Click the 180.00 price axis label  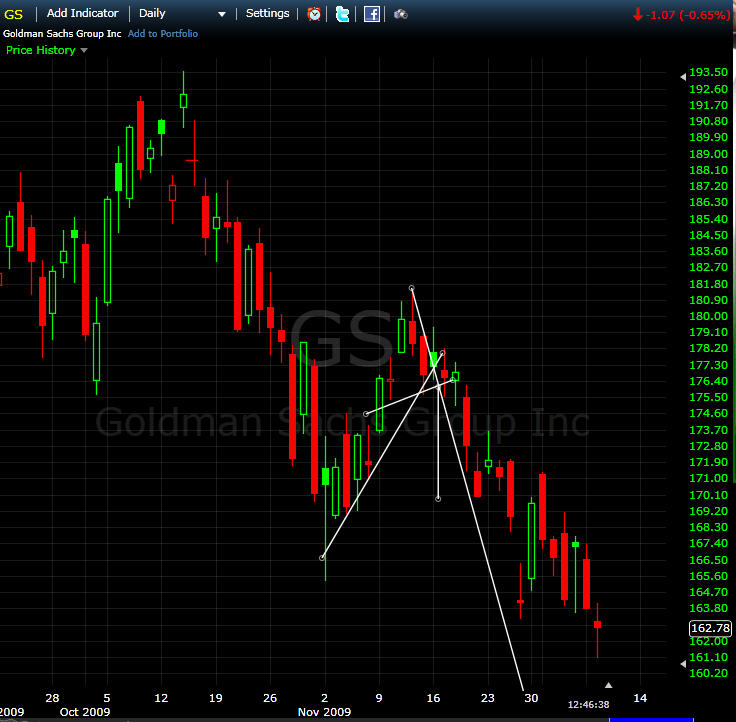[708, 316]
